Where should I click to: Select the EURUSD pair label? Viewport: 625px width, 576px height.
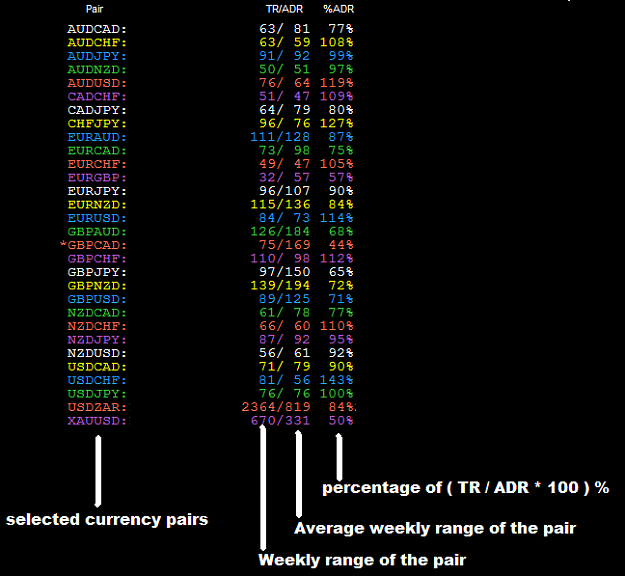(97, 218)
